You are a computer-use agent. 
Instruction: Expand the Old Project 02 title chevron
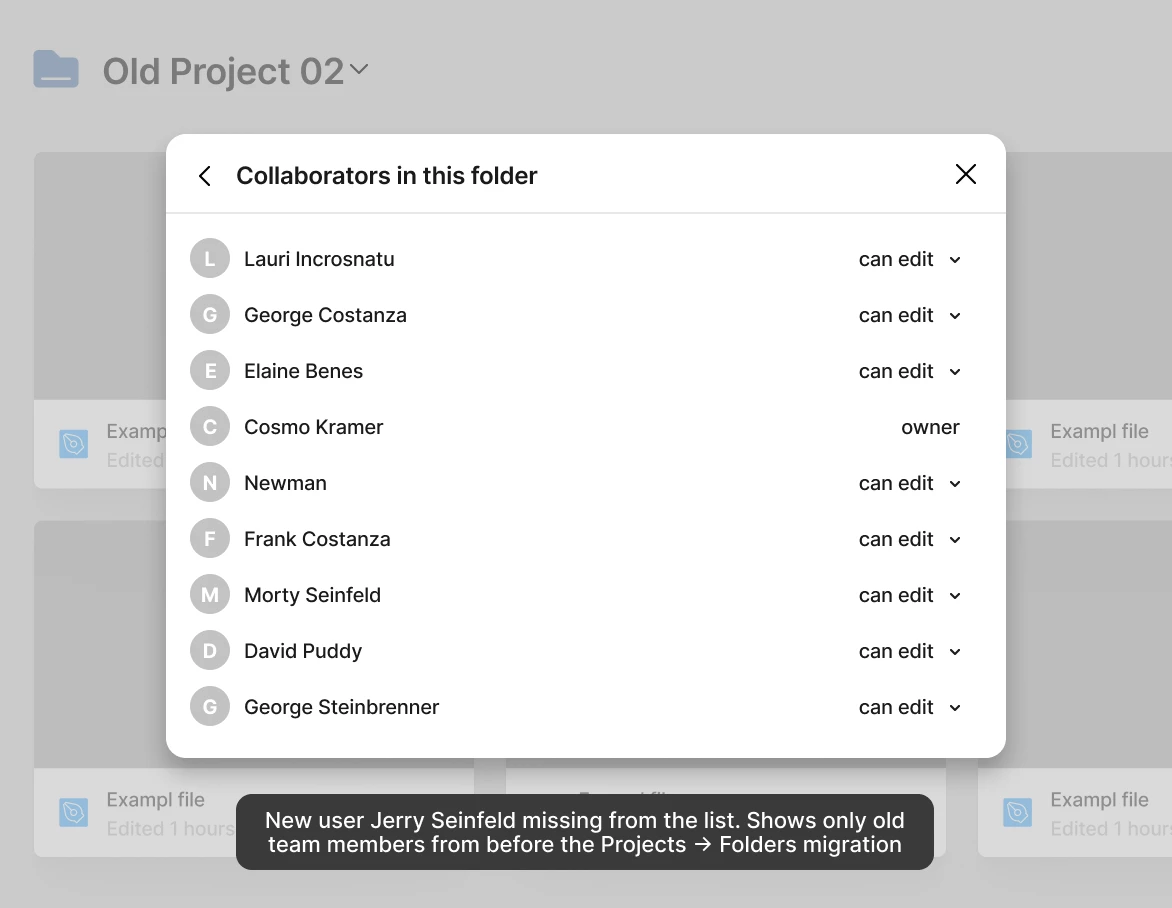point(359,70)
